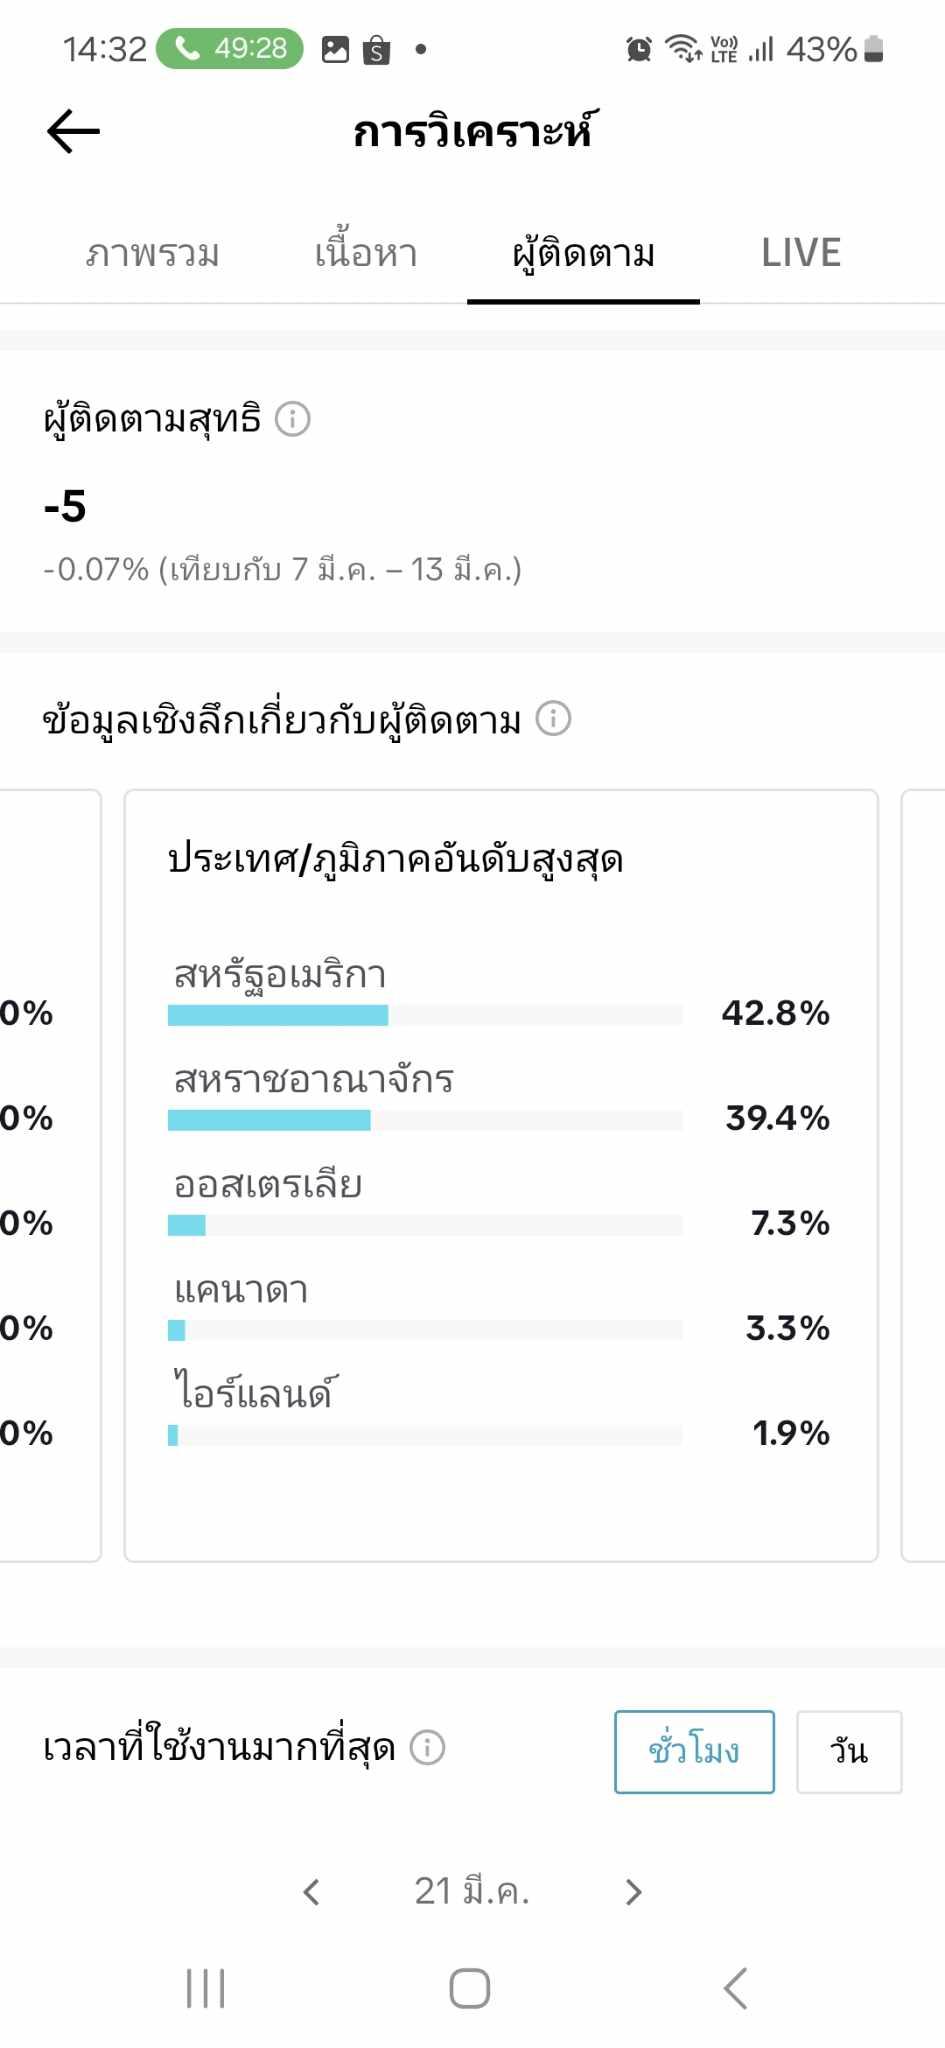The height and width of the screenshot is (2048, 945).
Task: Tap the สหราชอาณาจักร percentage bar
Action: [425, 1120]
